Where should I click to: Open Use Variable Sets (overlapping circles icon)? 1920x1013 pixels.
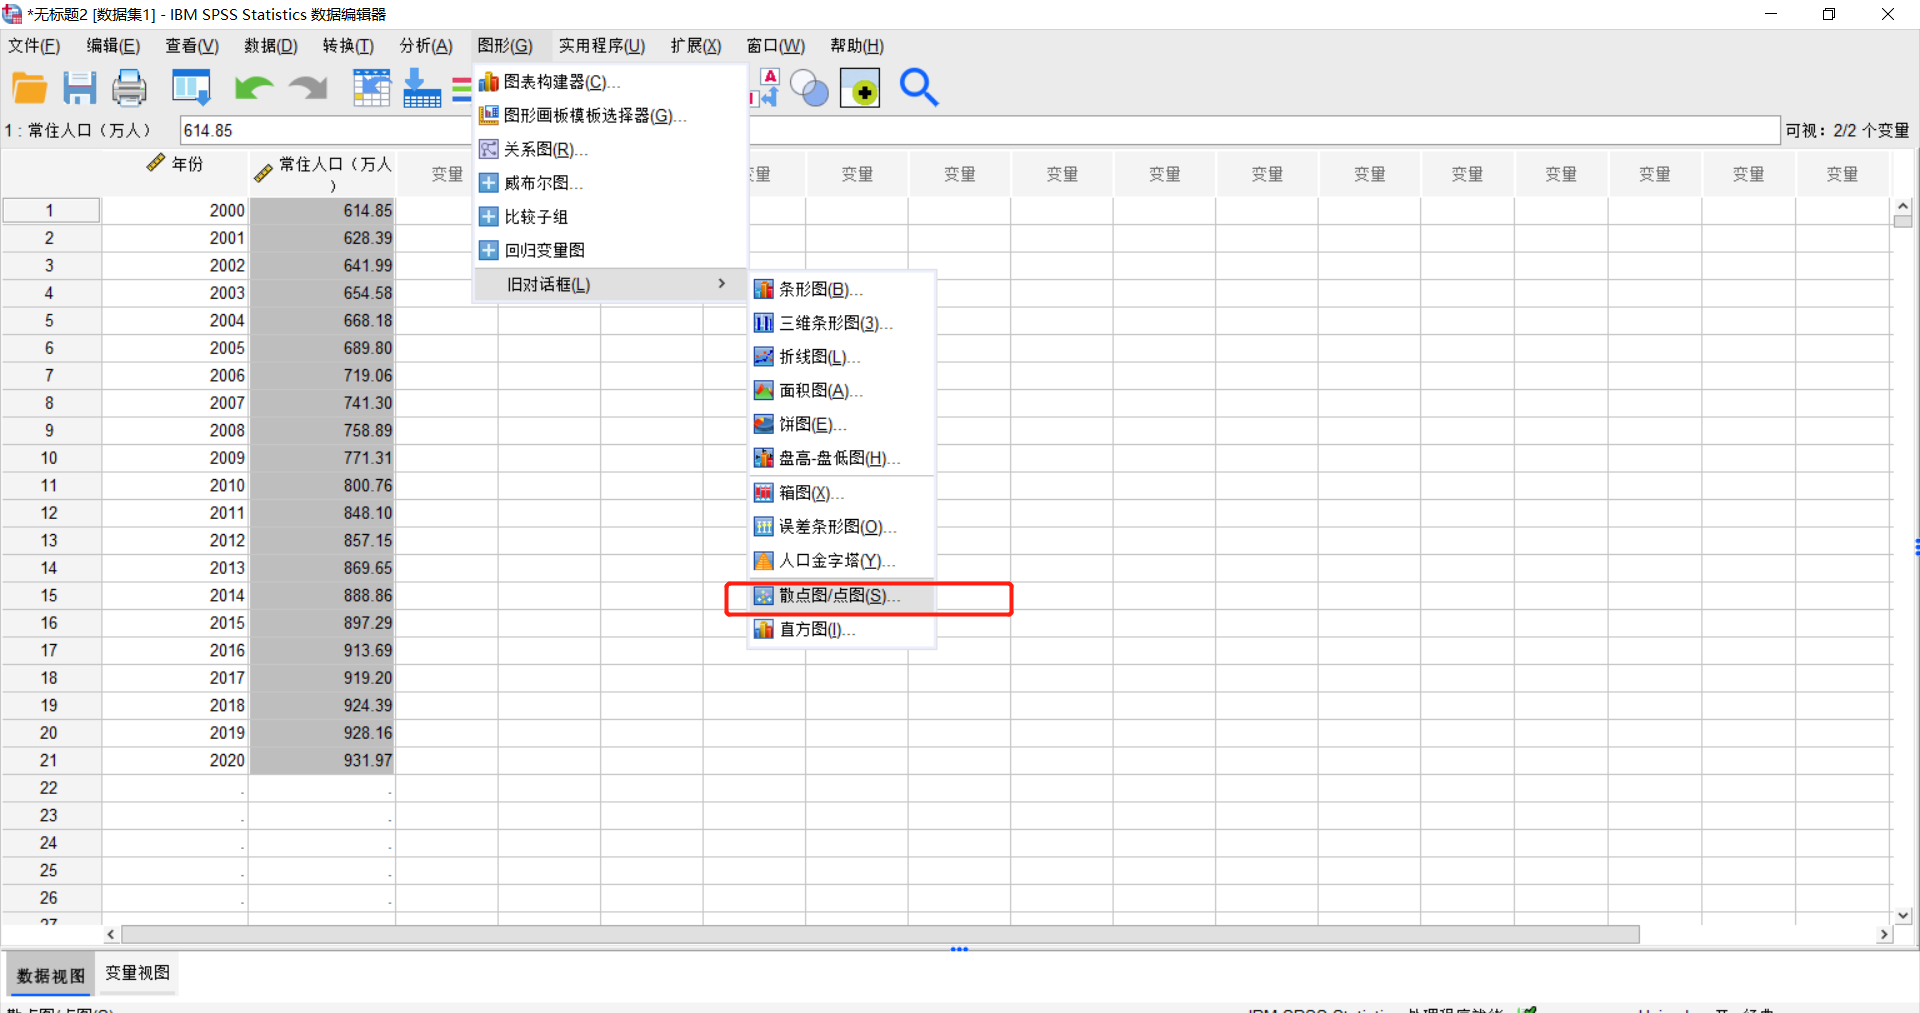pos(809,88)
